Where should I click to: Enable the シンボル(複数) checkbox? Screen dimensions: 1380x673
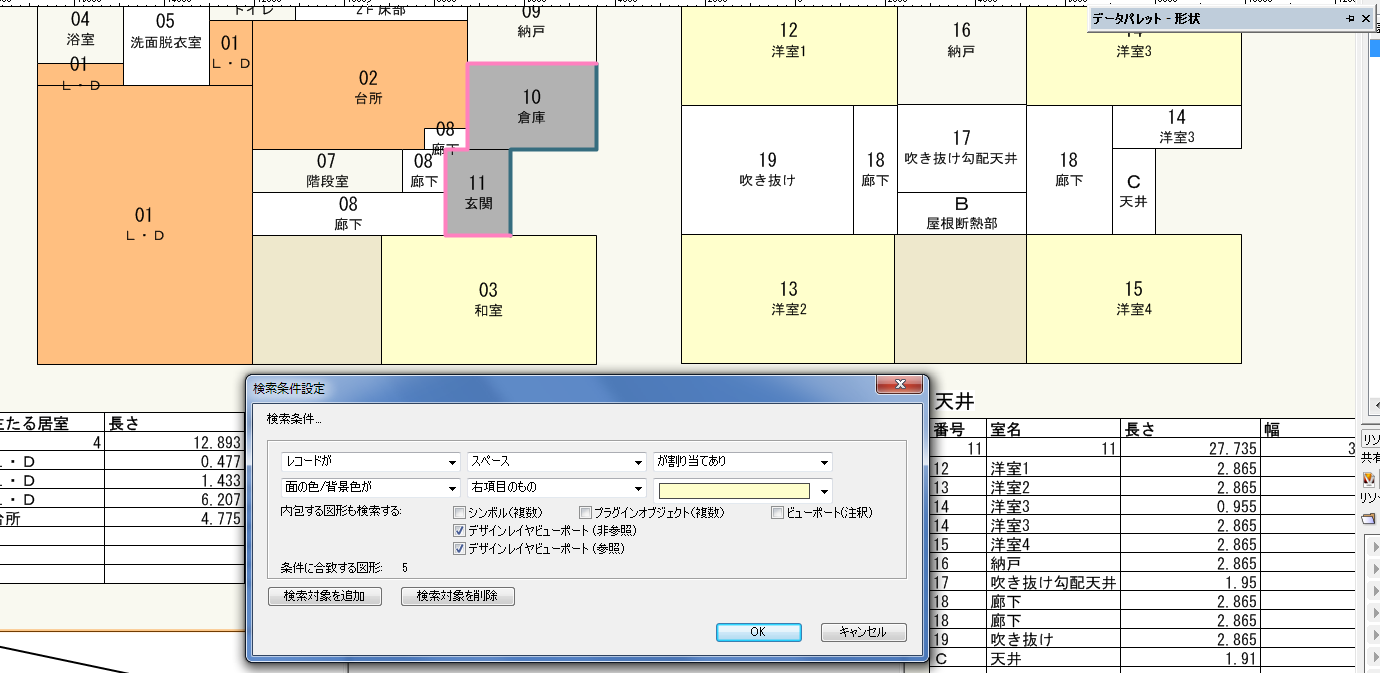coord(460,513)
